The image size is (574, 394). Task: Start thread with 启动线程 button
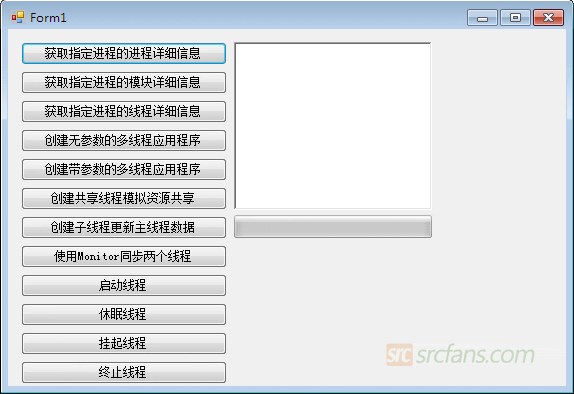124,285
